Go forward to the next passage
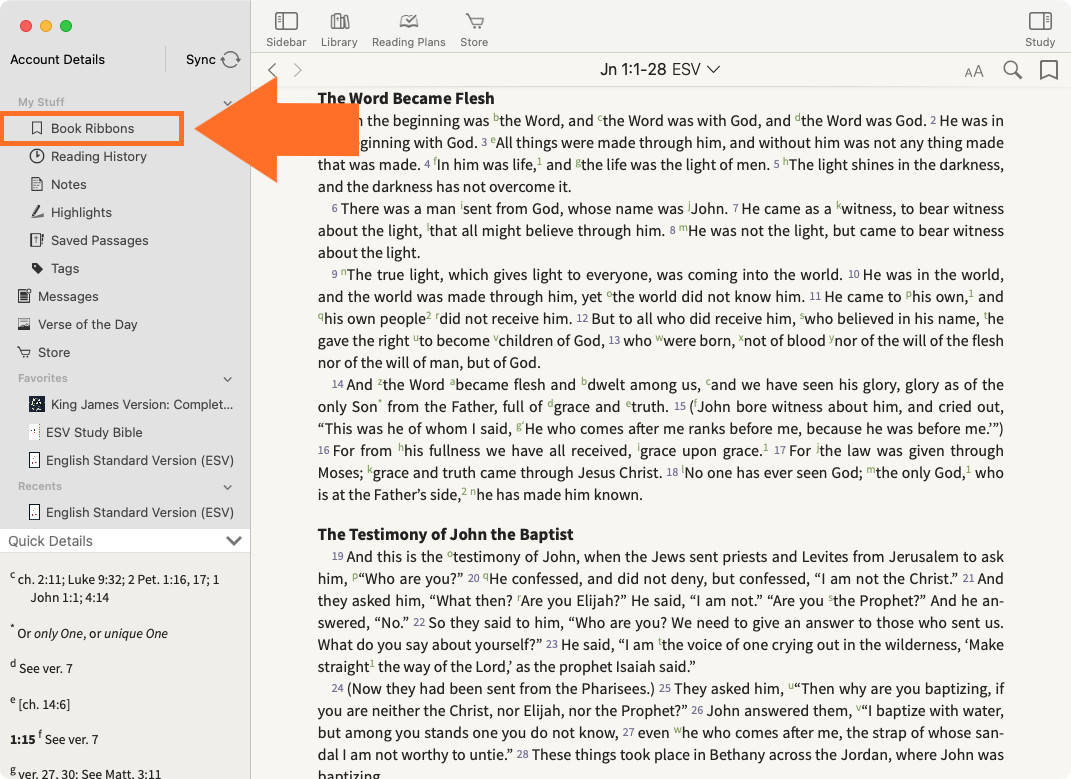Viewport: 1071px width, 779px height. tap(298, 70)
